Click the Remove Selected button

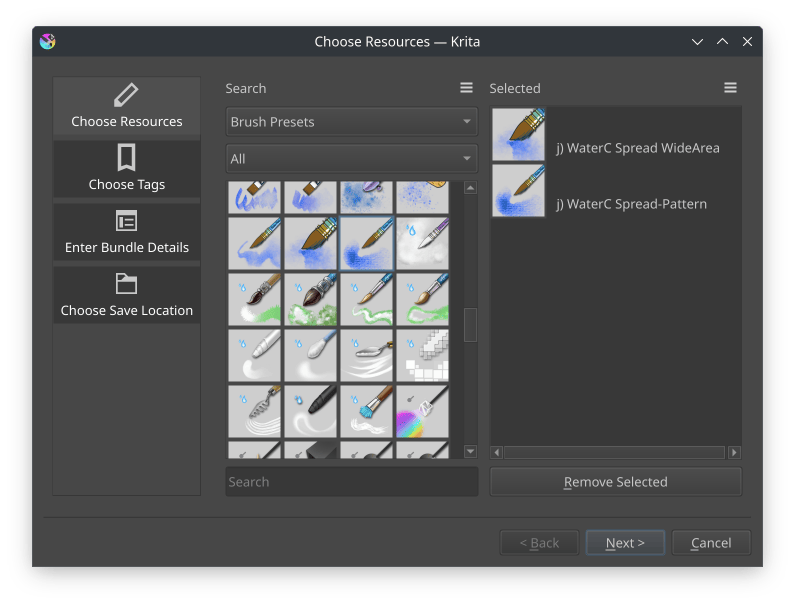coord(616,482)
